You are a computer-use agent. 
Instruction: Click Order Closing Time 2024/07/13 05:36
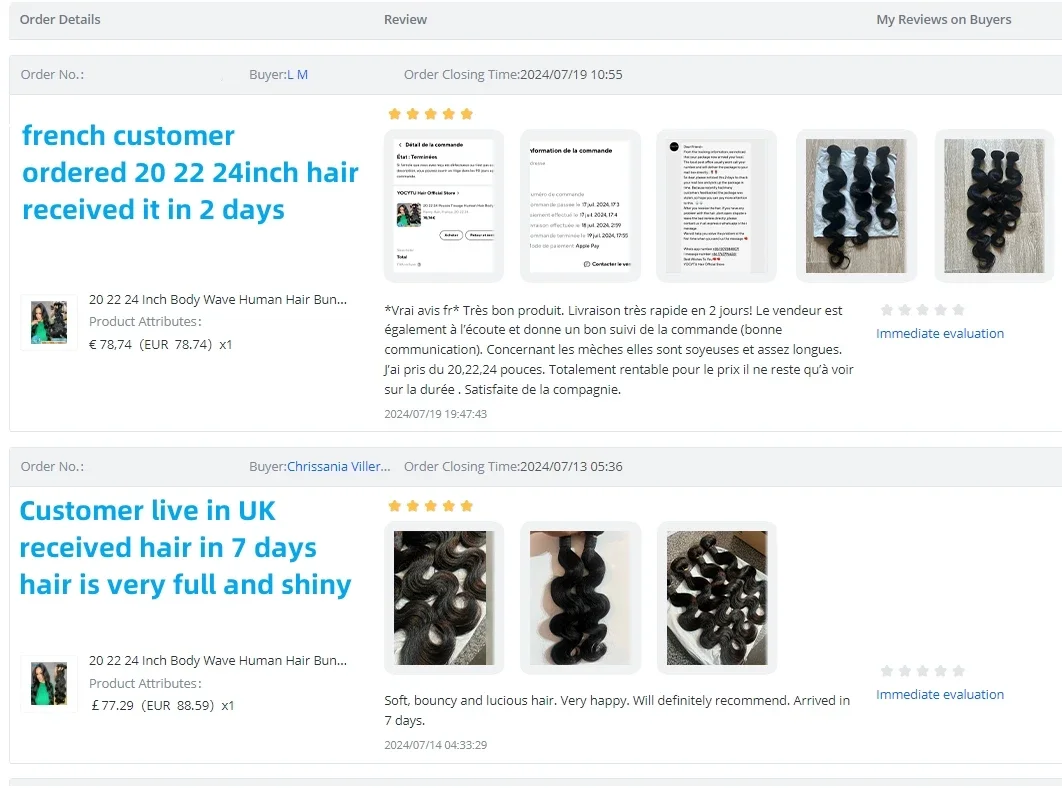click(513, 467)
